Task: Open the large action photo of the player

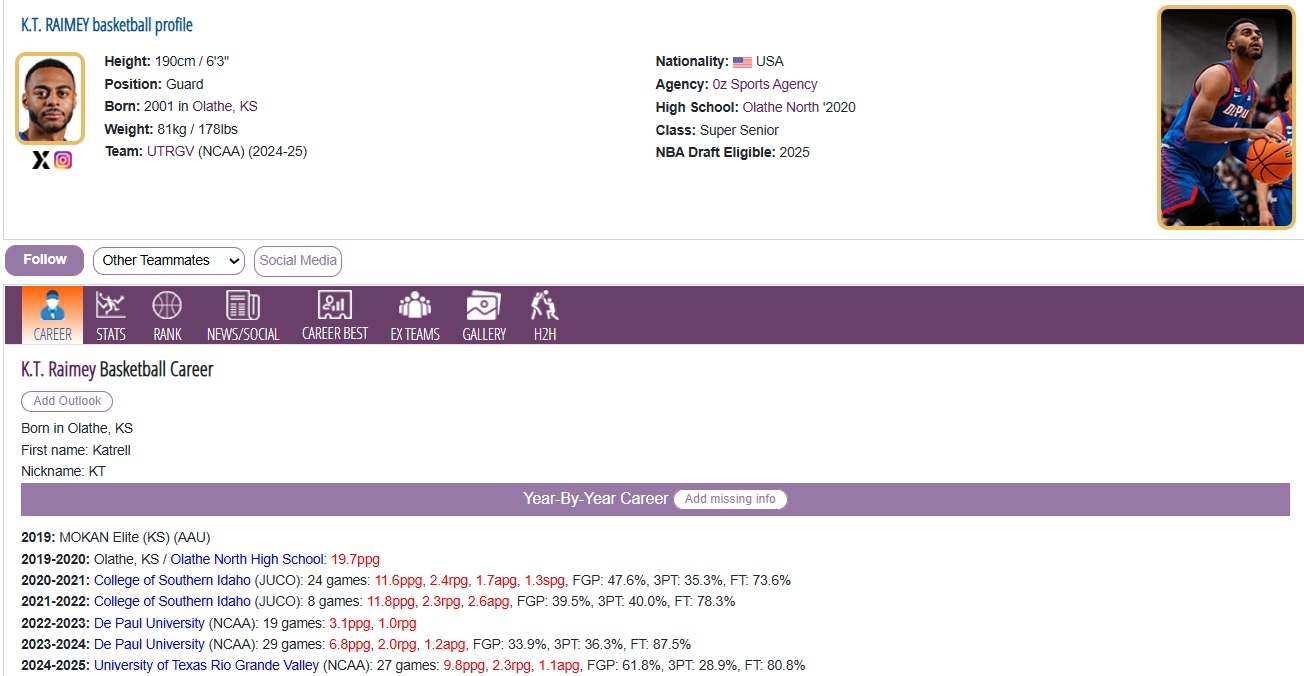Action: (1226, 118)
